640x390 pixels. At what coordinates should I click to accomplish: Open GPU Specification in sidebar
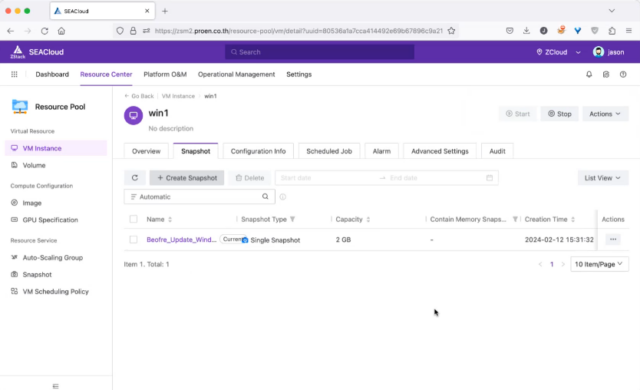pos(56,220)
